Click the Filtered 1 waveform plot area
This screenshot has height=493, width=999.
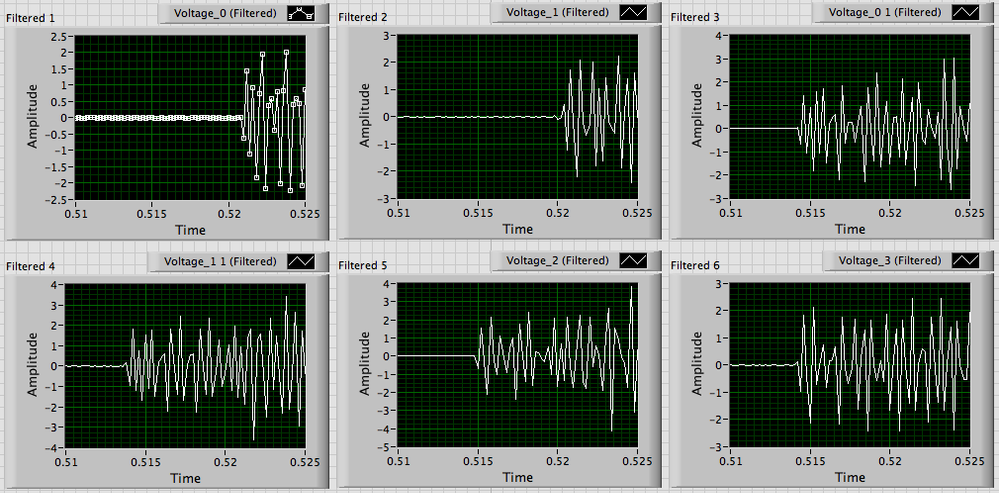click(x=190, y=117)
